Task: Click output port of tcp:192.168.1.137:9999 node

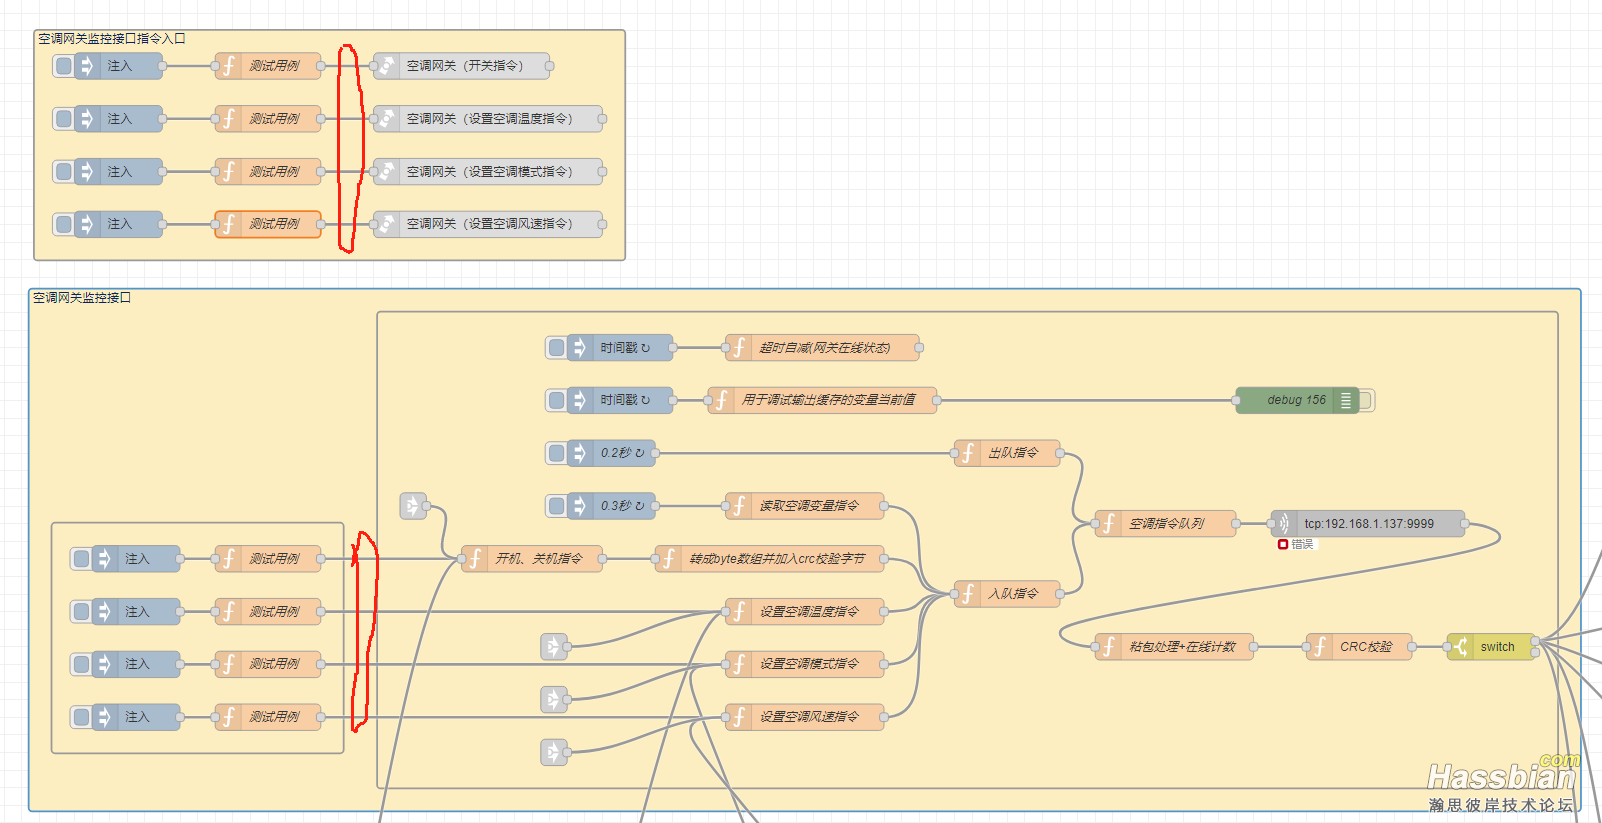Action: (1464, 523)
